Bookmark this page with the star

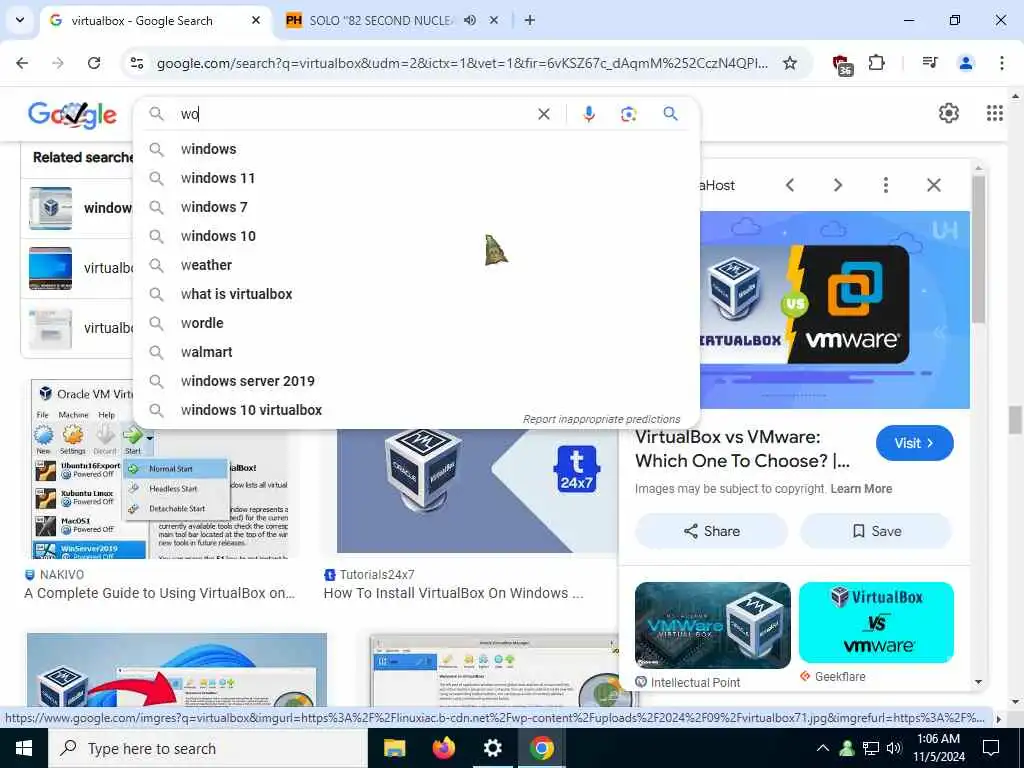790,63
